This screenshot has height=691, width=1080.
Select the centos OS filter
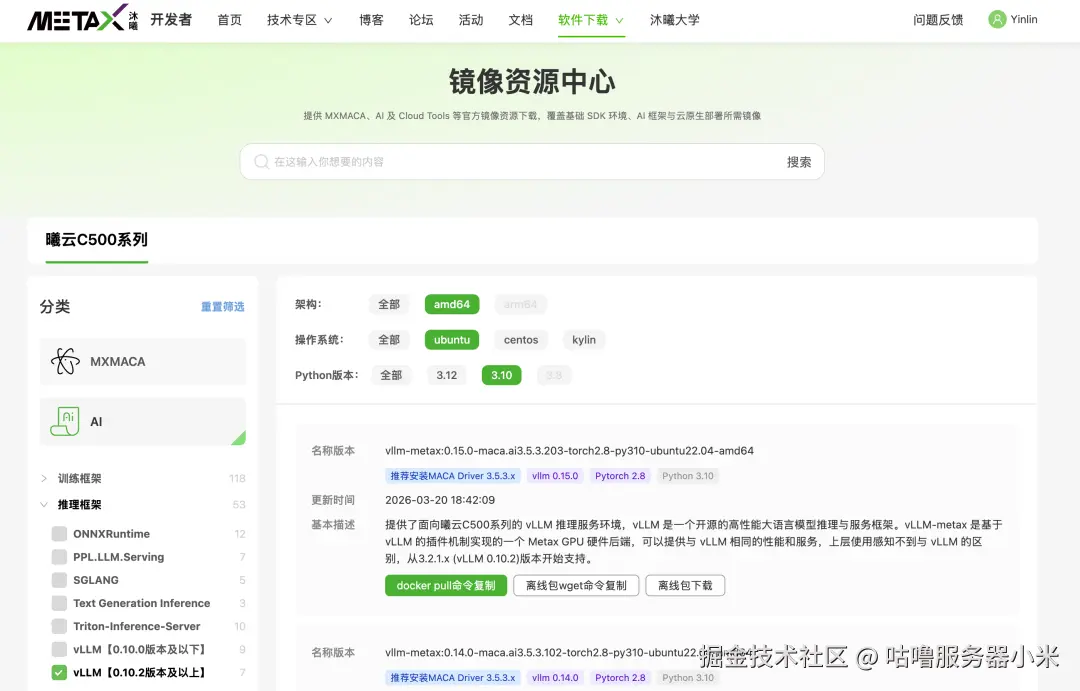click(521, 340)
